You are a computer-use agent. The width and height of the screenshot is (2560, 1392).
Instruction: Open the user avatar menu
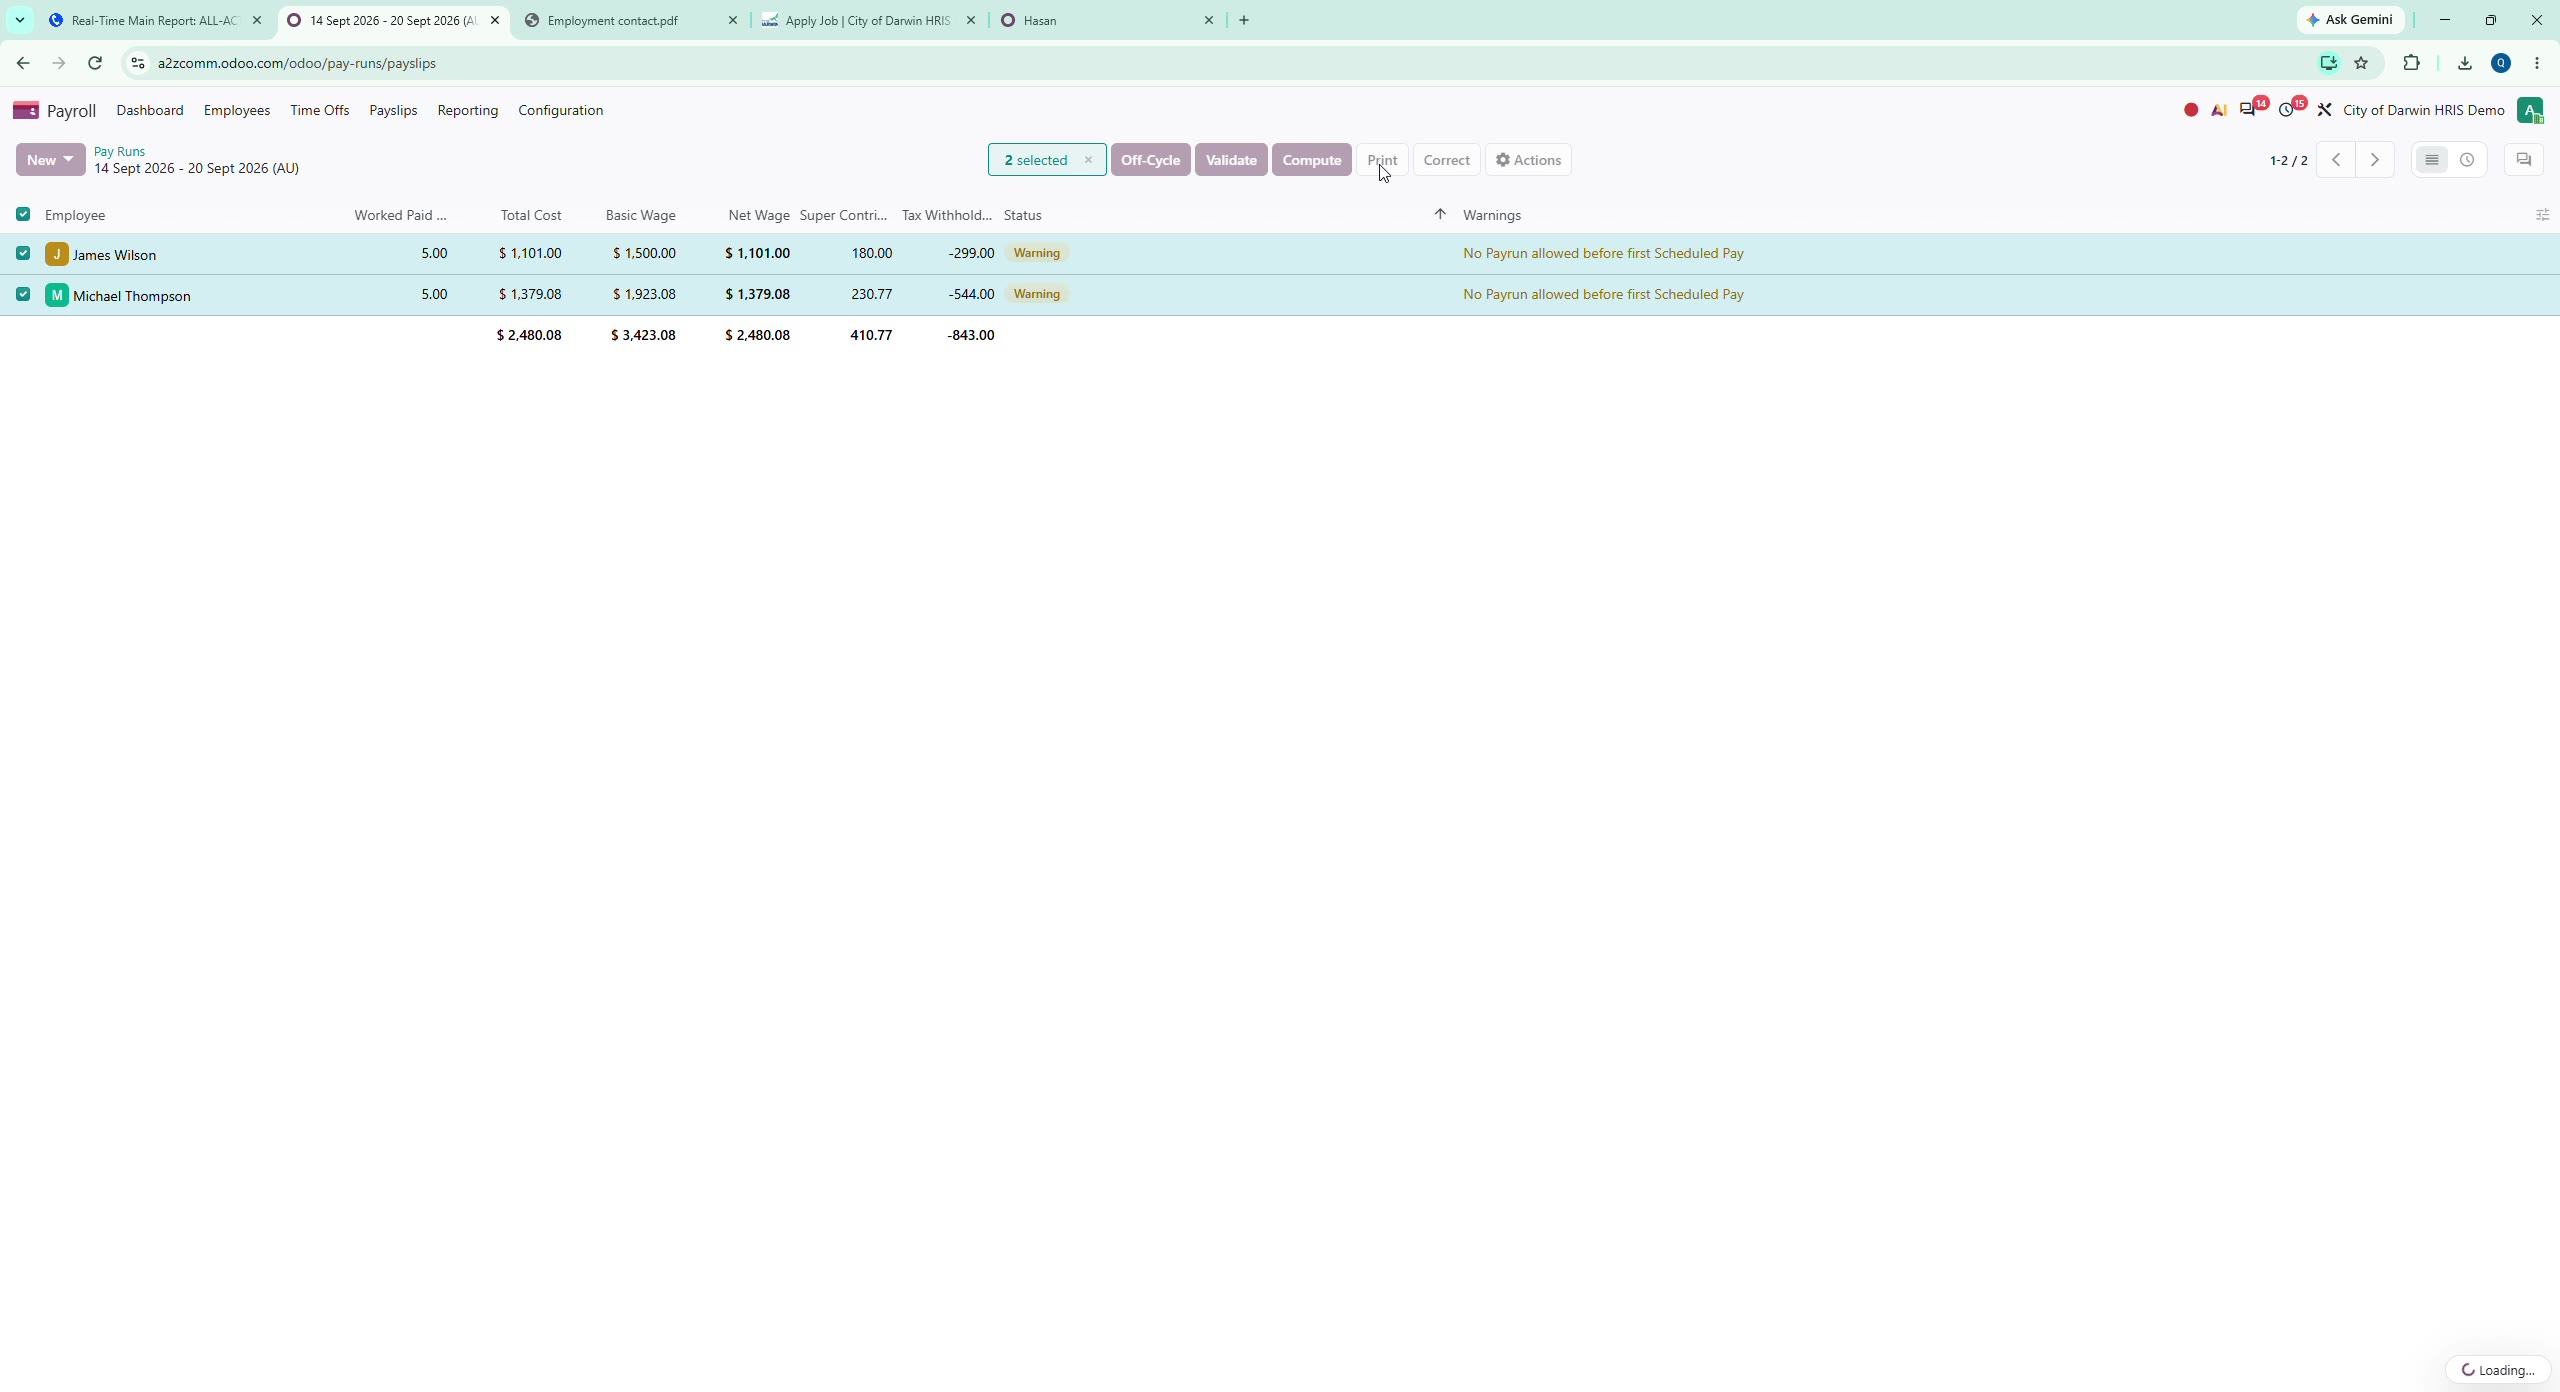pyautogui.click(x=2530, y=110)
